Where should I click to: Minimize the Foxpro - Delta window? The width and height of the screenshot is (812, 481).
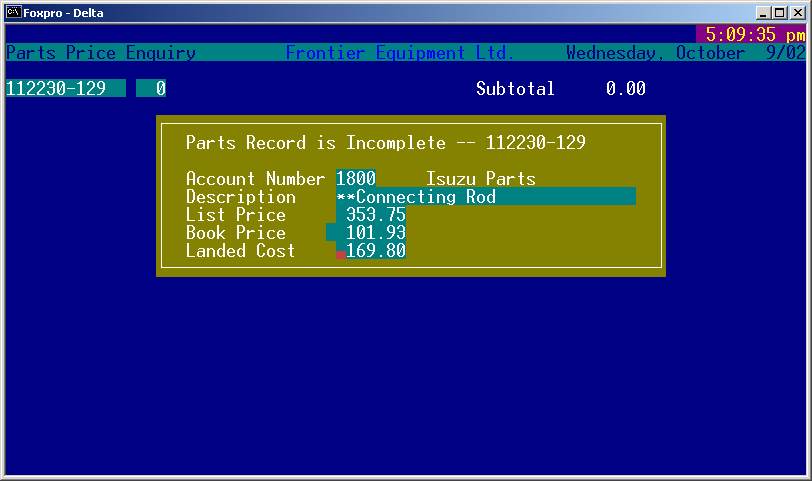[763, 13]
